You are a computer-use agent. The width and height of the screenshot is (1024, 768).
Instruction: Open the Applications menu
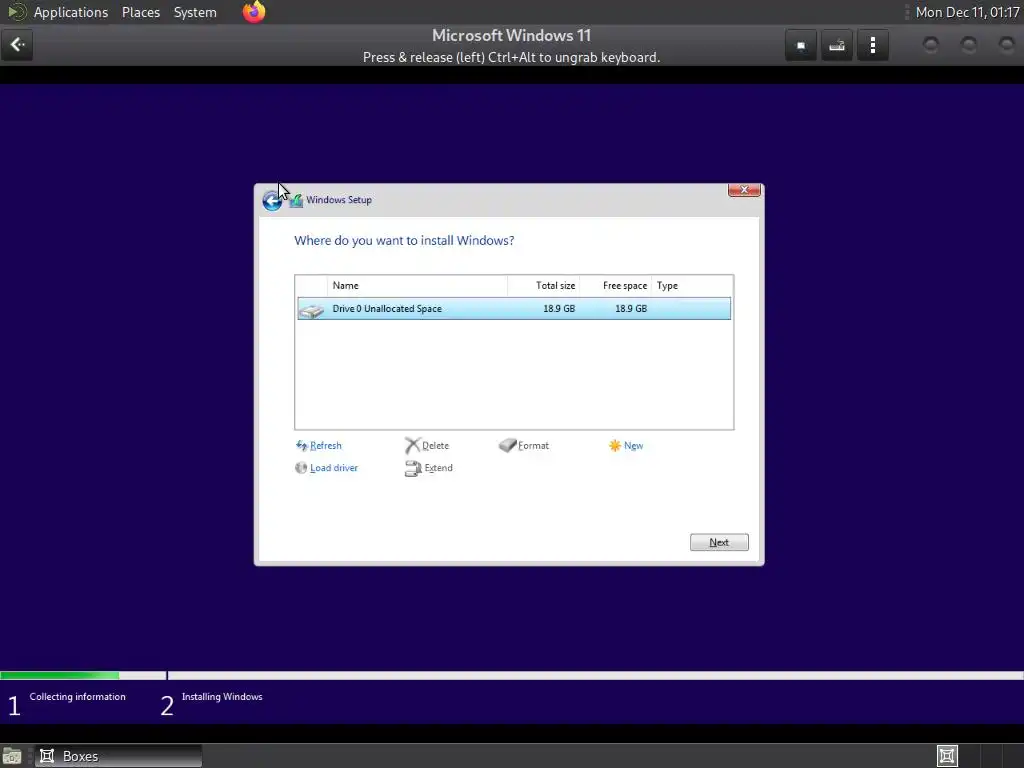(x=71, y=12)
